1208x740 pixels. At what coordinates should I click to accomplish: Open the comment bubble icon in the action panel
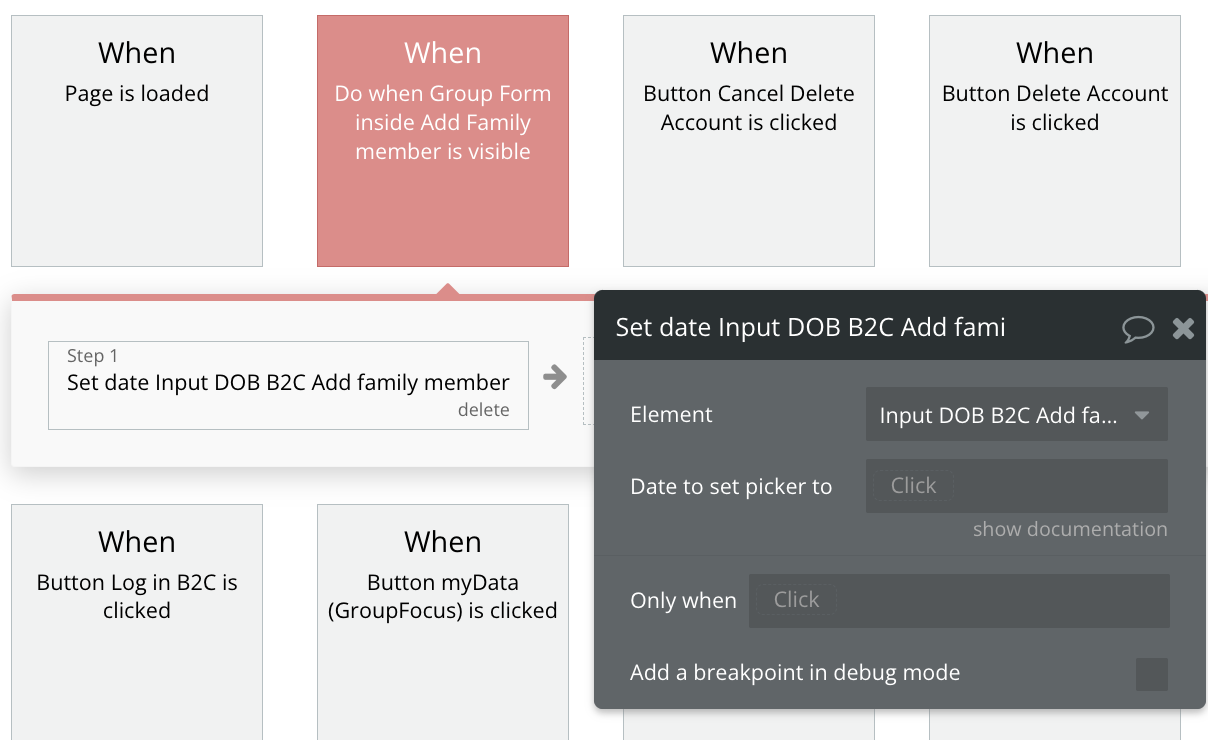click(x=1138, y=328)
